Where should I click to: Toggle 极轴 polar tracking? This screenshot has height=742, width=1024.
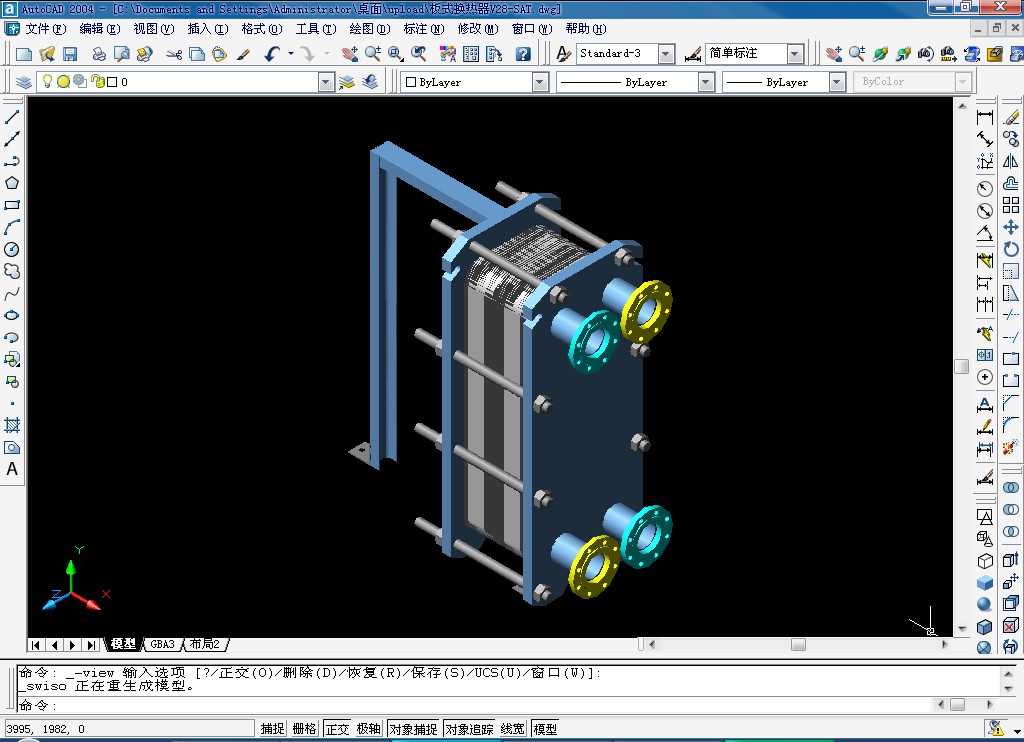point(368,729)
